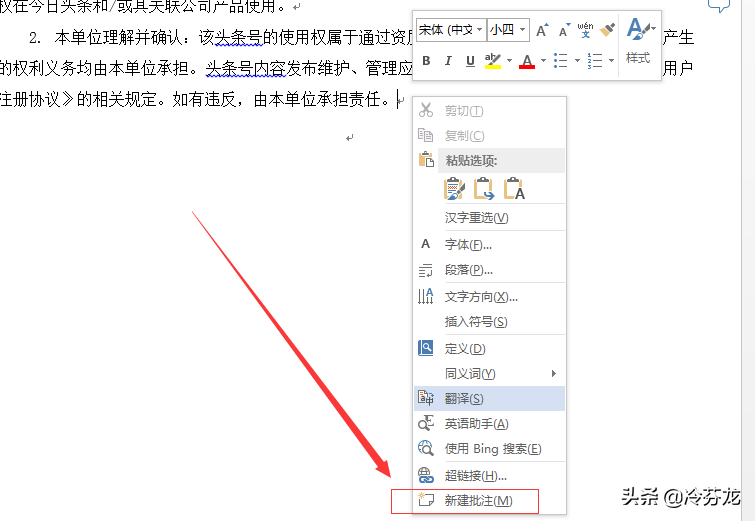Apply bullet list formatting
Viewport: 755px width, 521px height.
560,61
